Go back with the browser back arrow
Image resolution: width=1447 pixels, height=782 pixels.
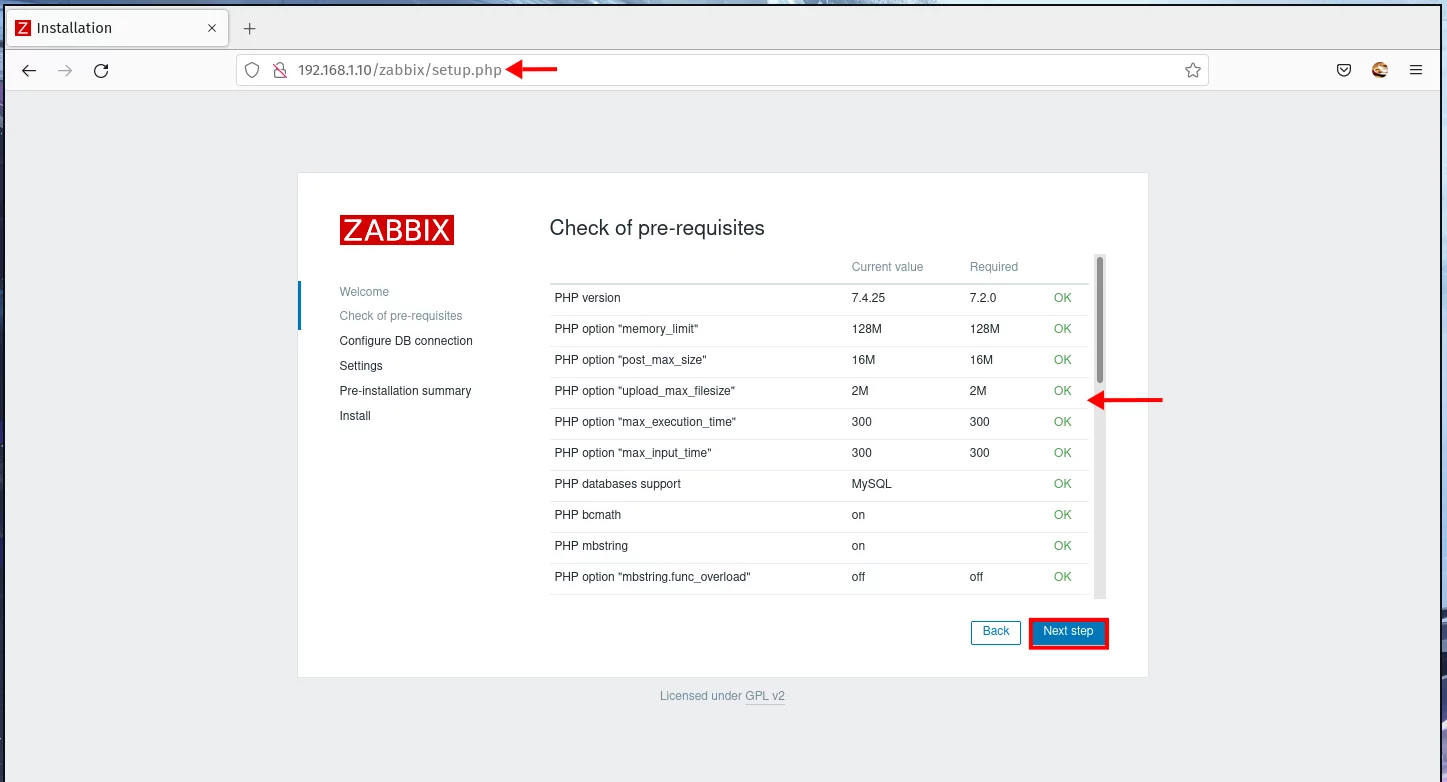[29, 71]
